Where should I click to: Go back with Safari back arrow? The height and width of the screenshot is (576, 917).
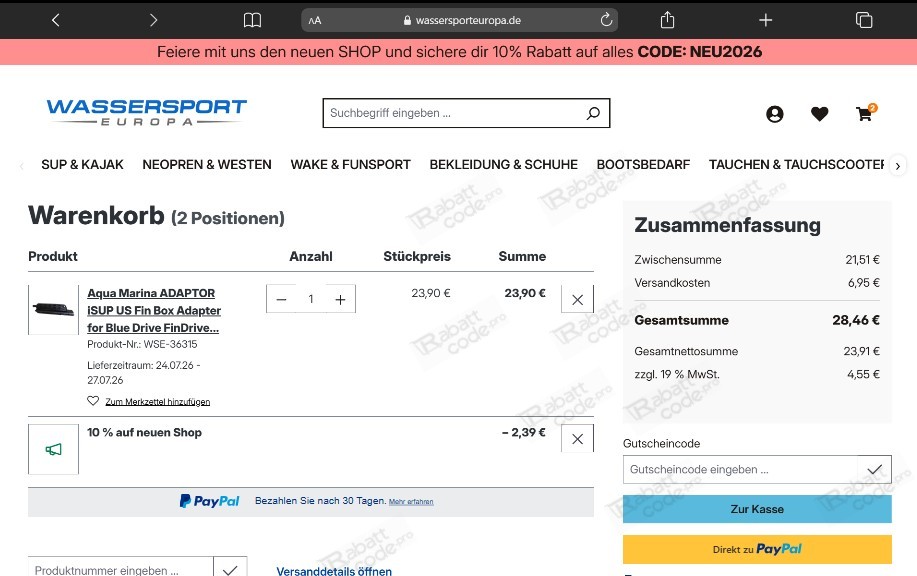point(56,20)
